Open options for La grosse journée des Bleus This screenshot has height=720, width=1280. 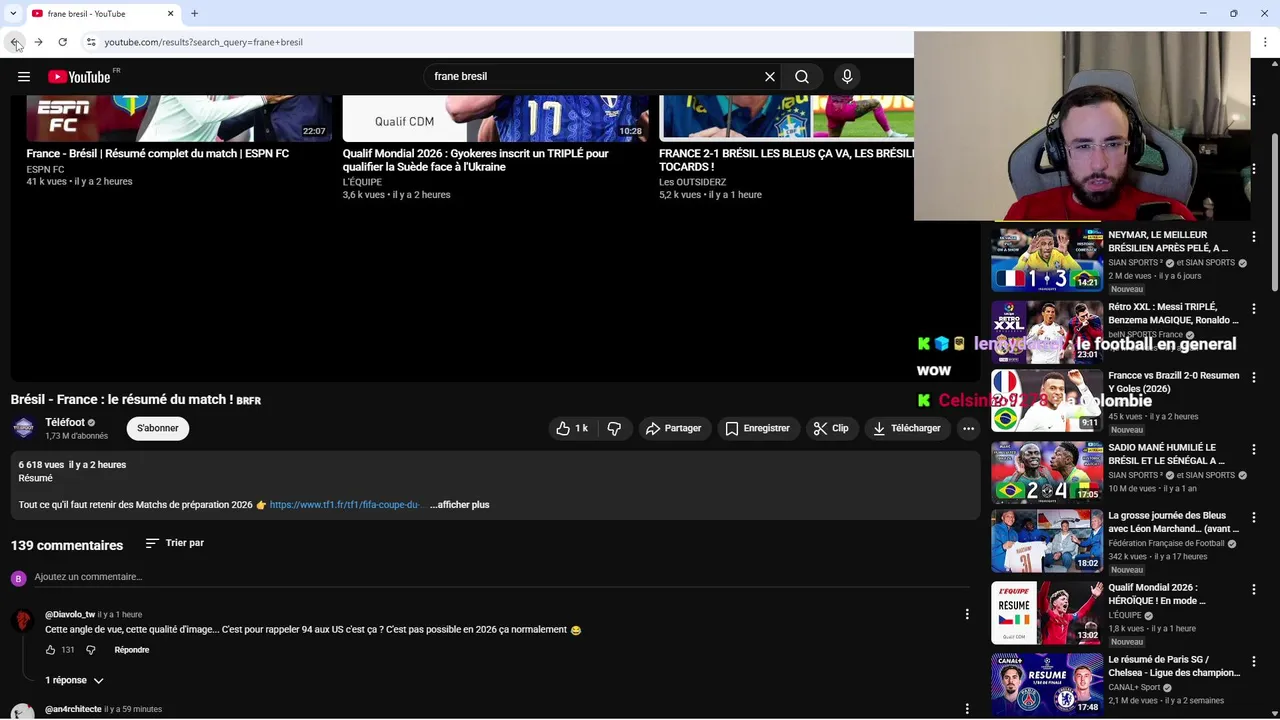(x=1254, y=518)
